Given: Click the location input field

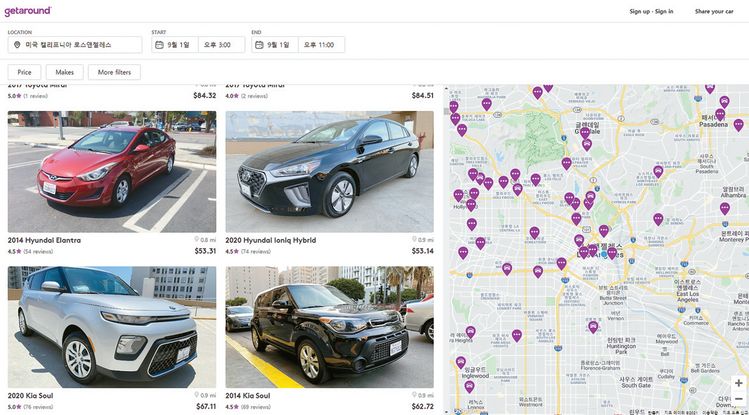Looking at the screenshot, I should [x=80, y=45].
